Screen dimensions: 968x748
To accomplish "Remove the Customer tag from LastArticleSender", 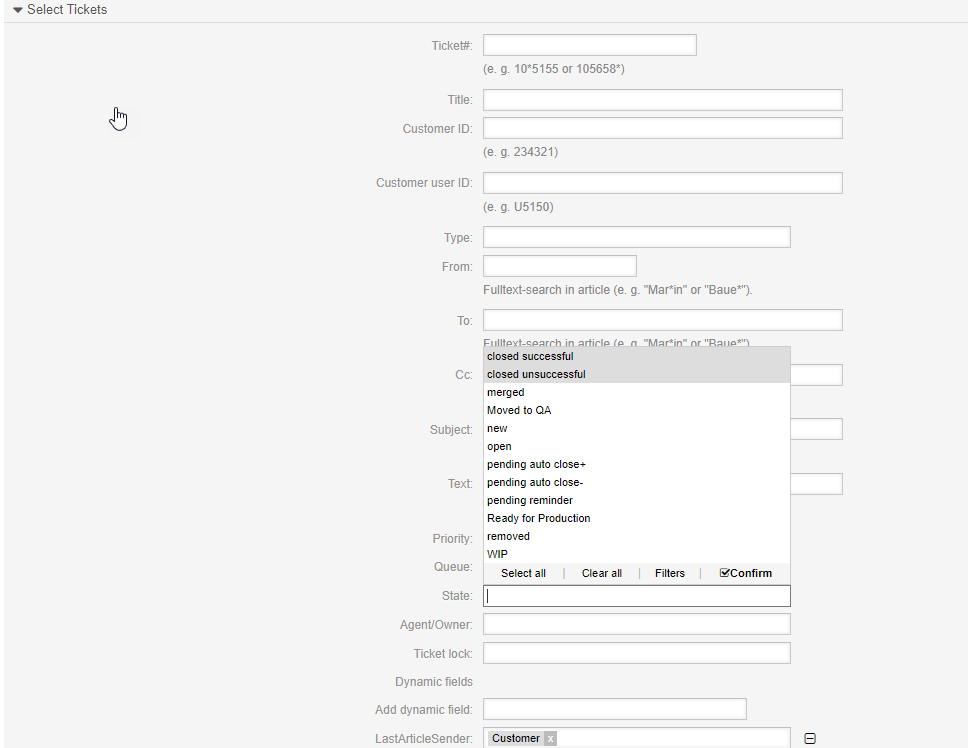I will [x=550, y=739].
